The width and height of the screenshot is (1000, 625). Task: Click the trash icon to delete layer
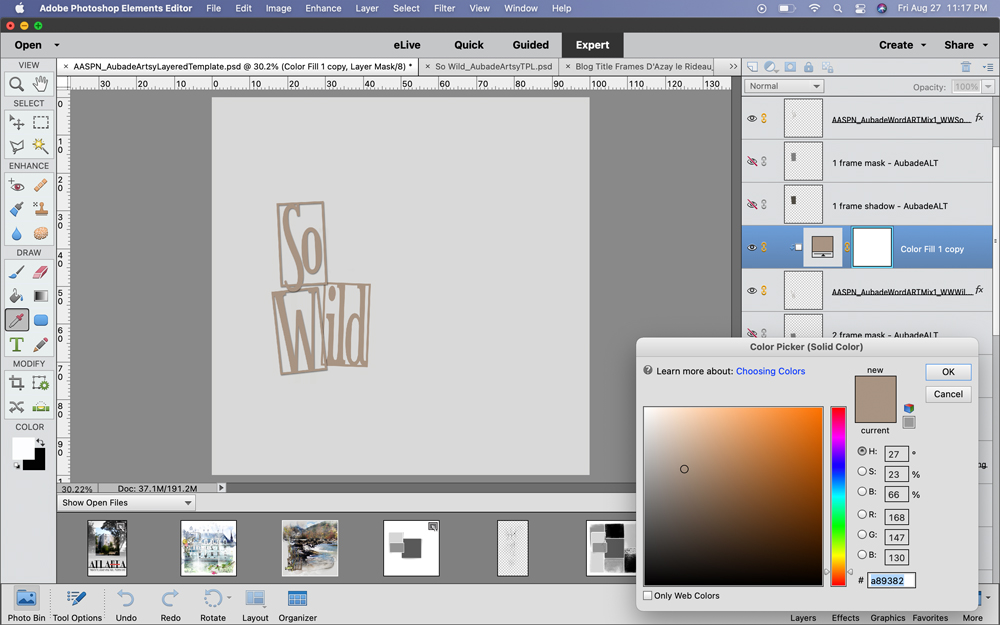pyautogui.click(x=966, y=67)
